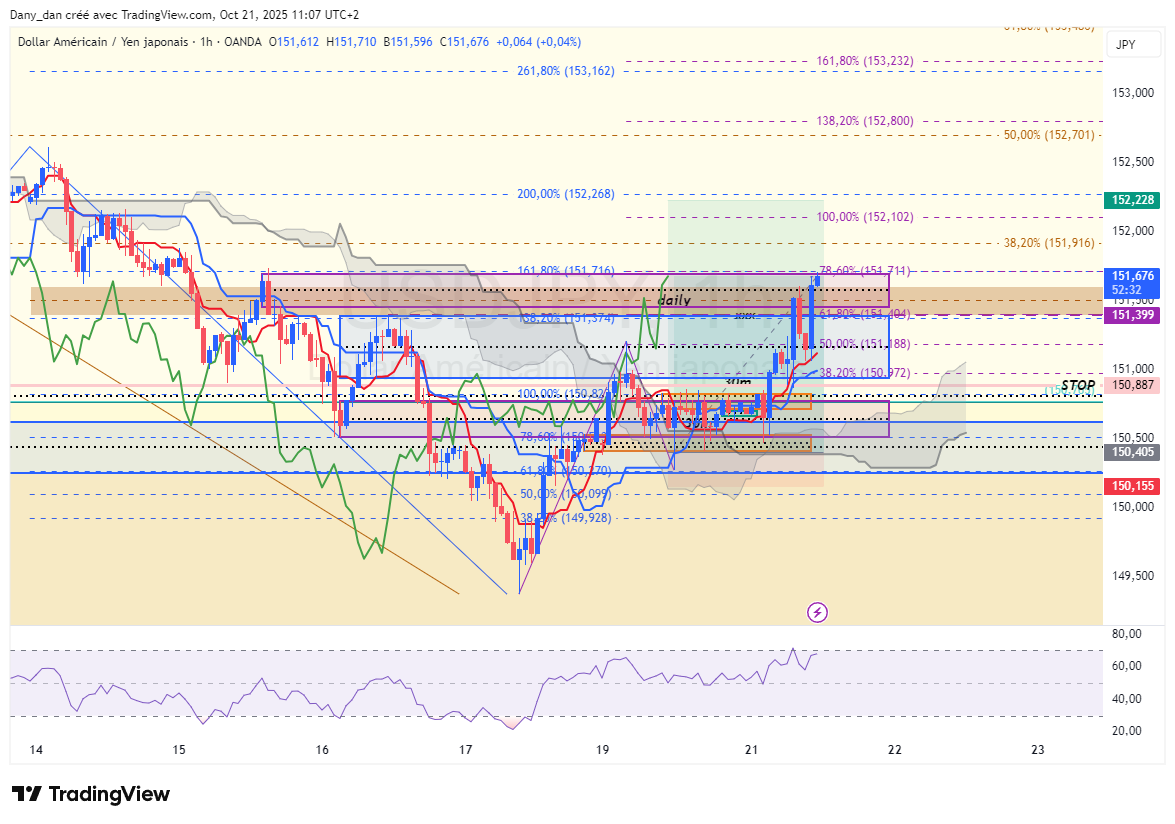Click the 149,500 level on the price scale
This screenshot has width=1175, height=824.
coord(1133,576)
